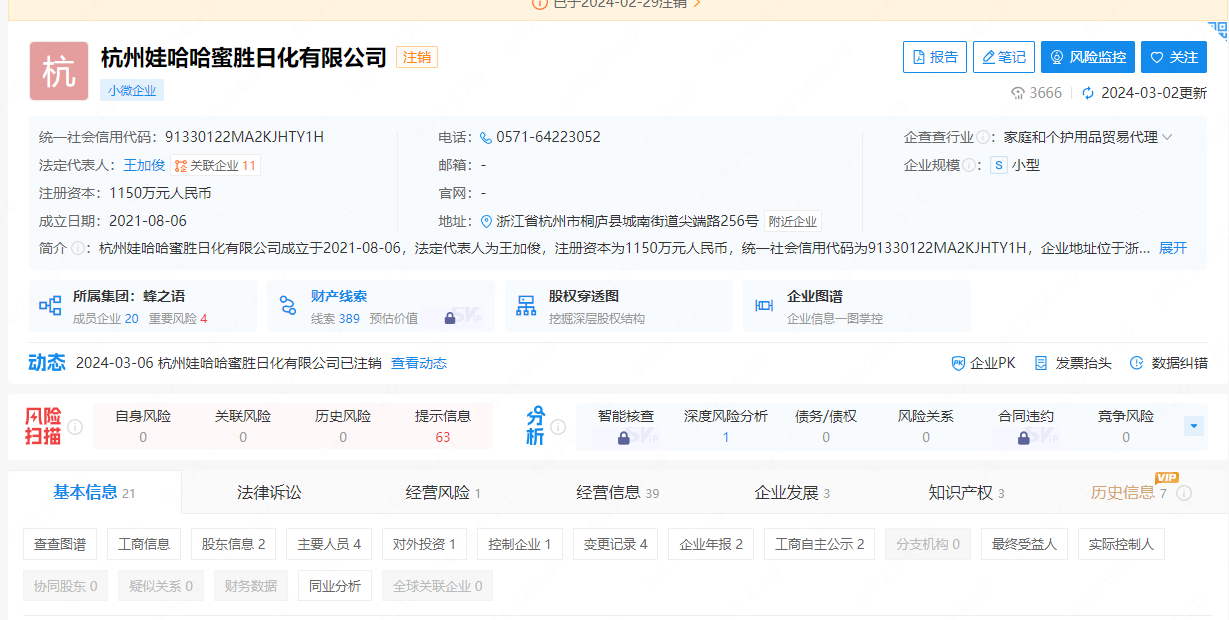
Task: Click the 小微企业 tag
Action: tap(132, 90)
